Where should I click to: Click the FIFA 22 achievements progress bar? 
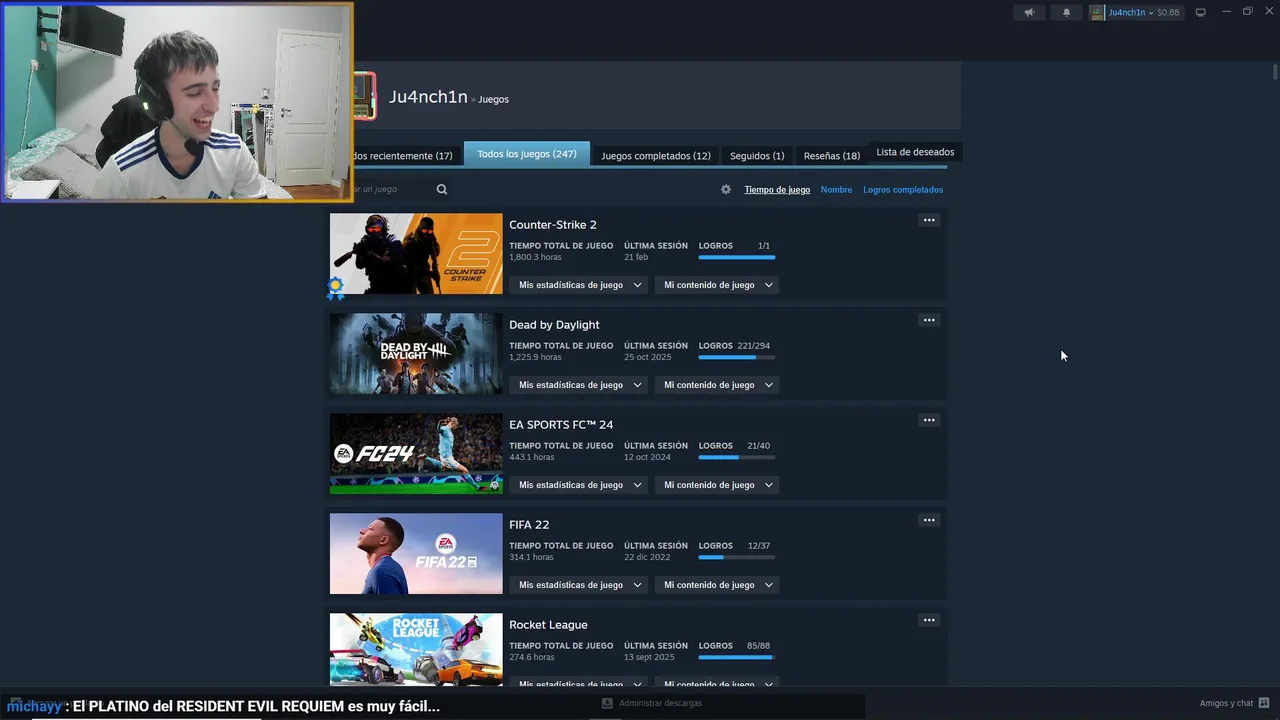[737, 558]
